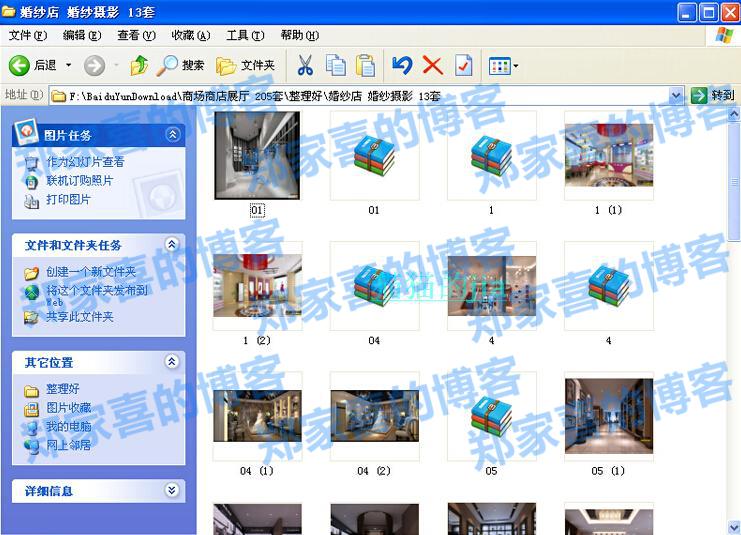
Task: Click 创建一个新文件夹 link
Action: (x=91, y=272)
